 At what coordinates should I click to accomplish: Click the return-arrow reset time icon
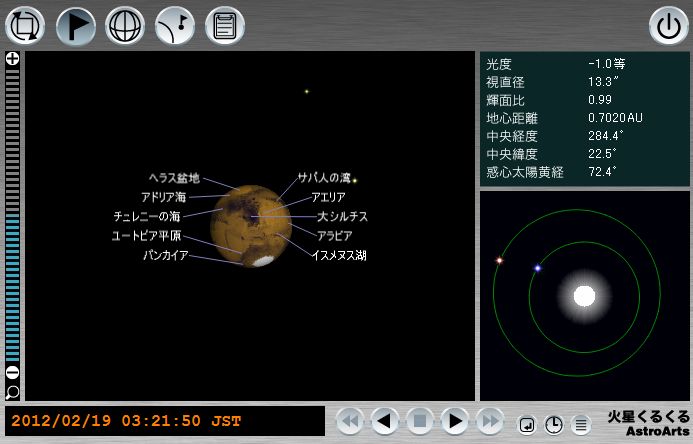point(527,425)
